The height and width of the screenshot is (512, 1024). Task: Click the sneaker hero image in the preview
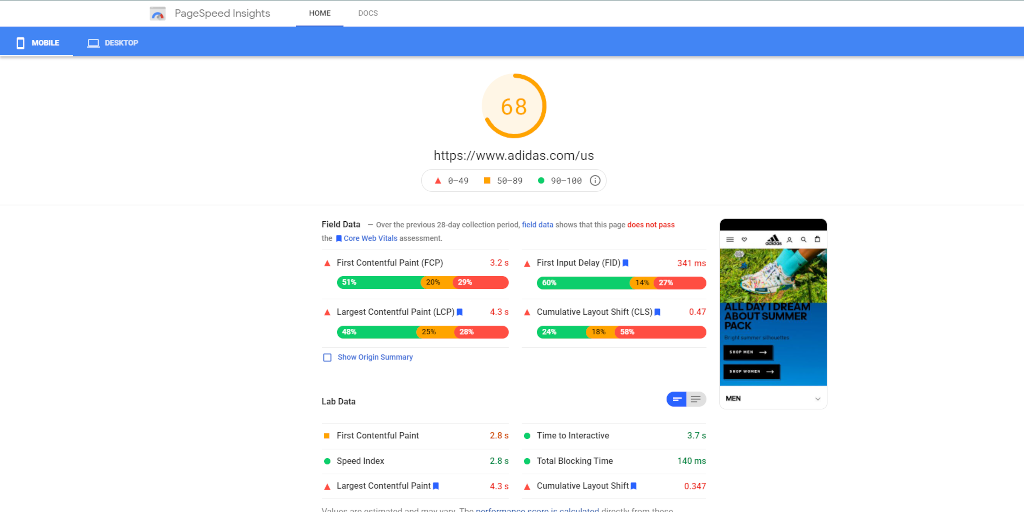[x=773, y=276]
